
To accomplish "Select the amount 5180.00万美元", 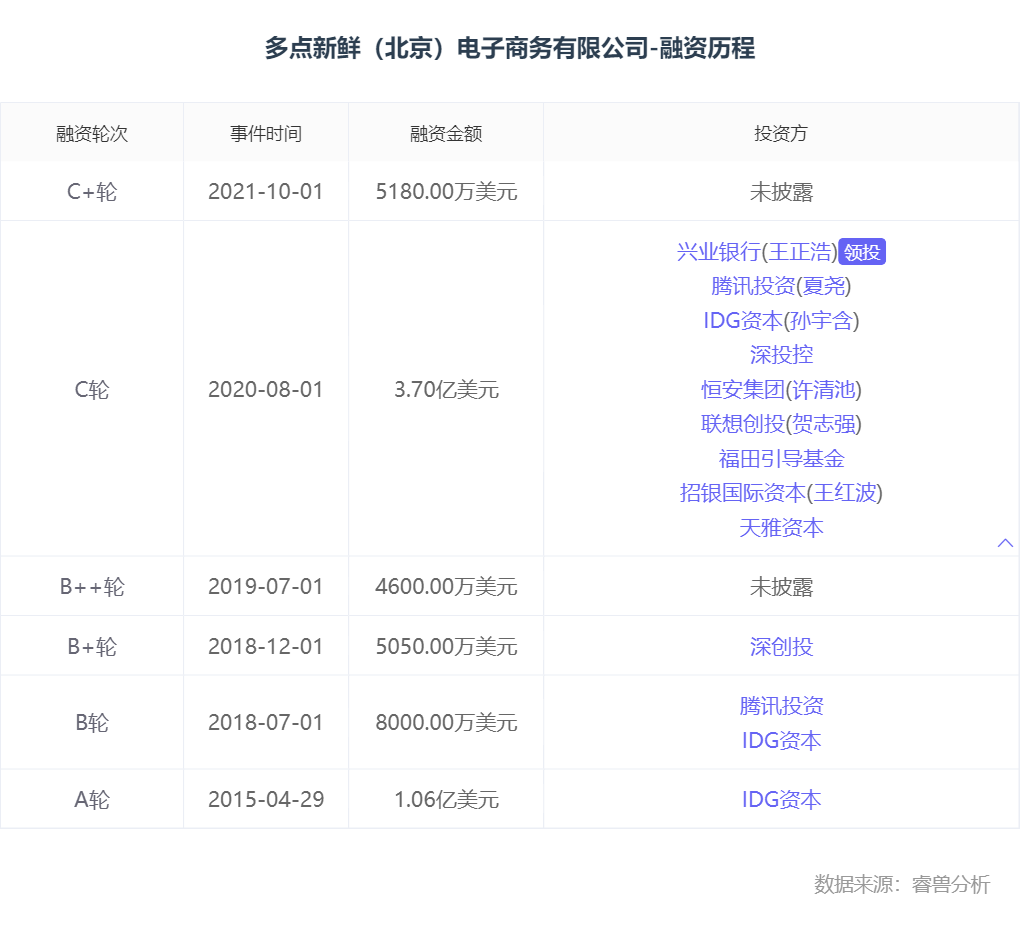I will 446,192.
